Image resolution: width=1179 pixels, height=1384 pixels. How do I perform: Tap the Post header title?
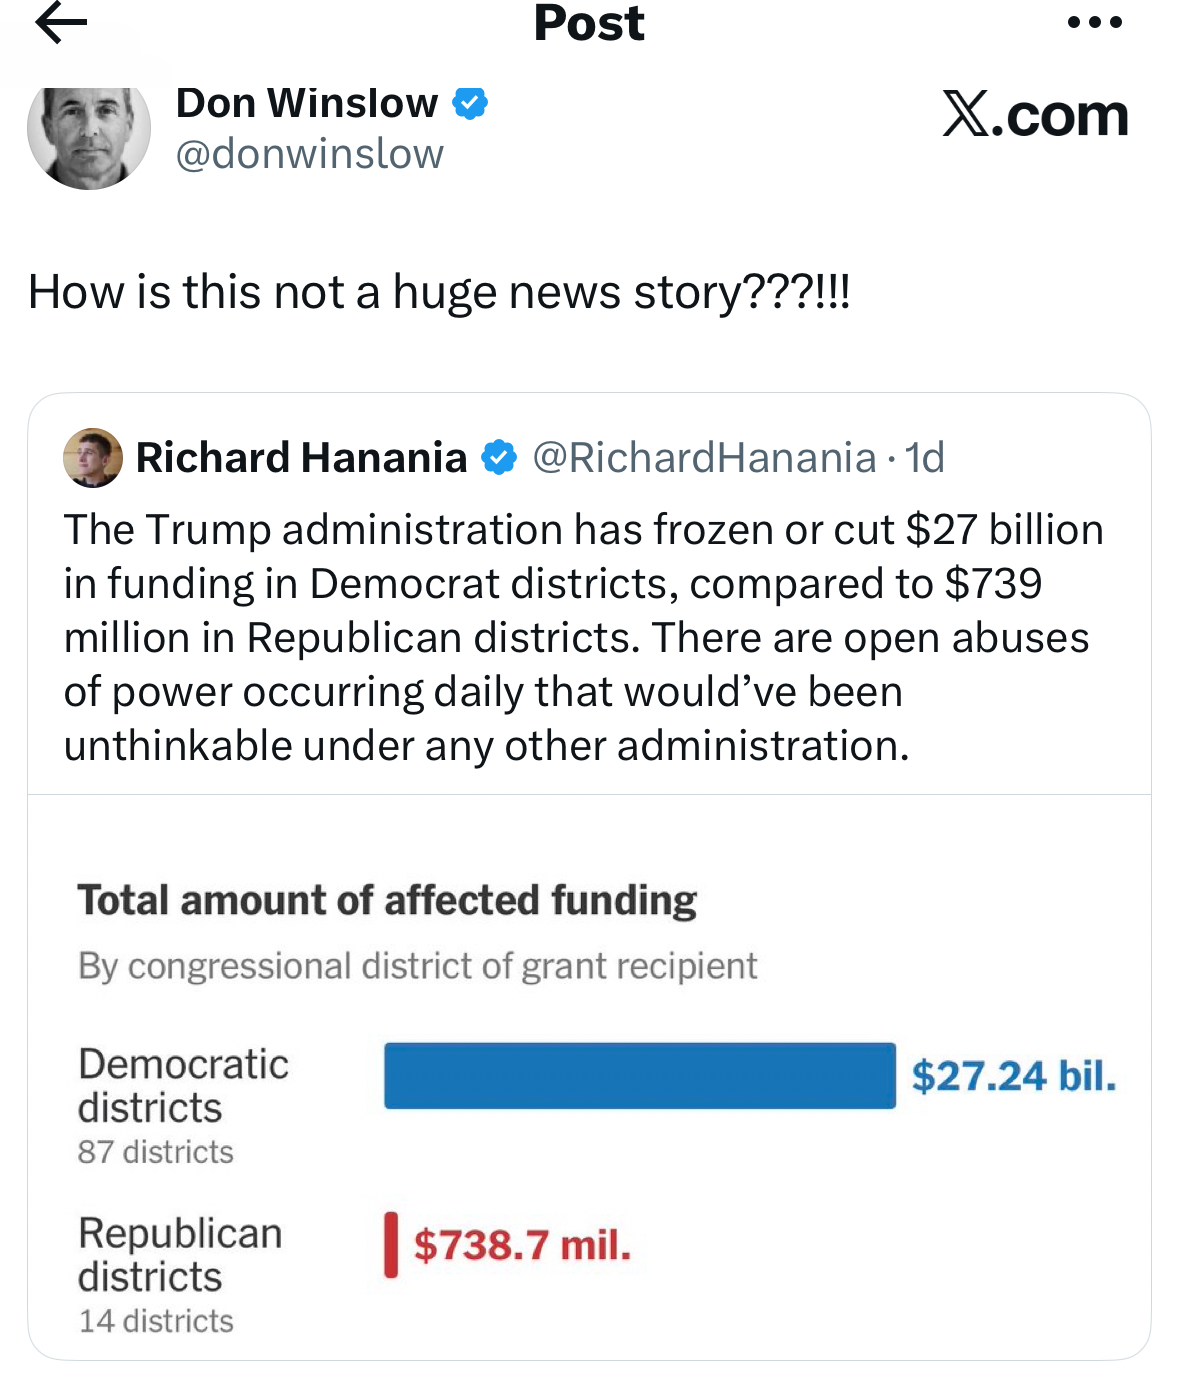(589, 23)
